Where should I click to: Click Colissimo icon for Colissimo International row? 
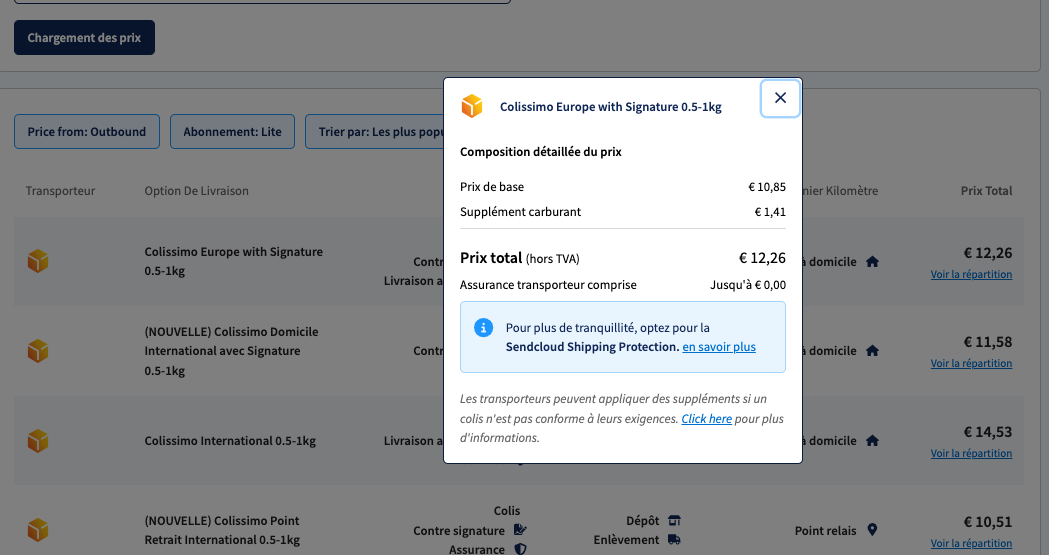tap(38, 441)
